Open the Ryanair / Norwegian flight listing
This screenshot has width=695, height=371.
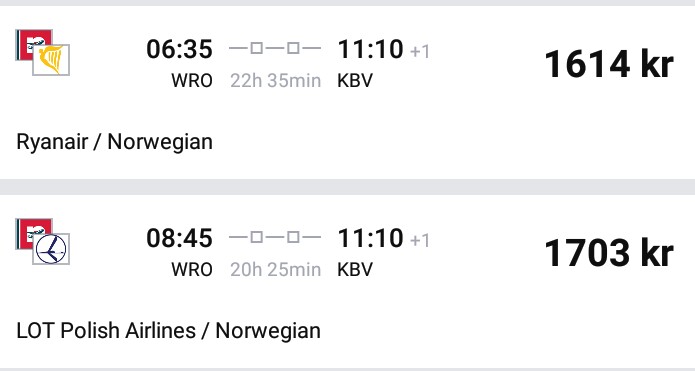pos(348,93)
